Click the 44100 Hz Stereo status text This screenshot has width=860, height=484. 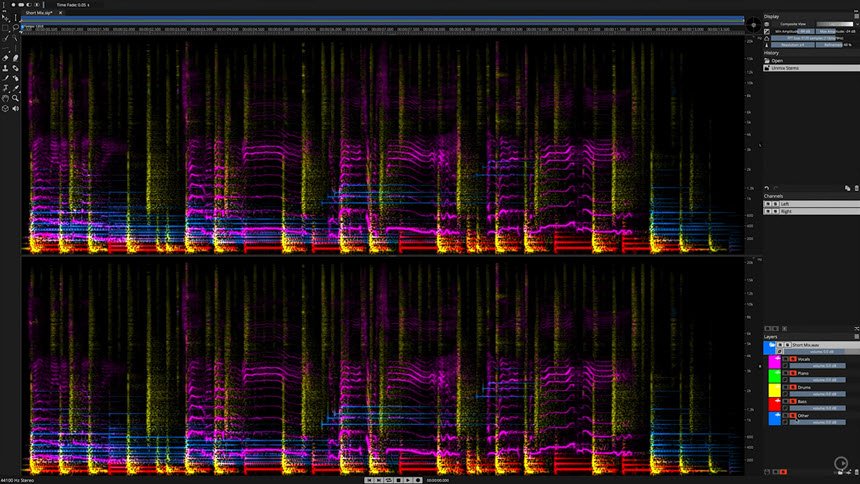click(x=17, y=480)
